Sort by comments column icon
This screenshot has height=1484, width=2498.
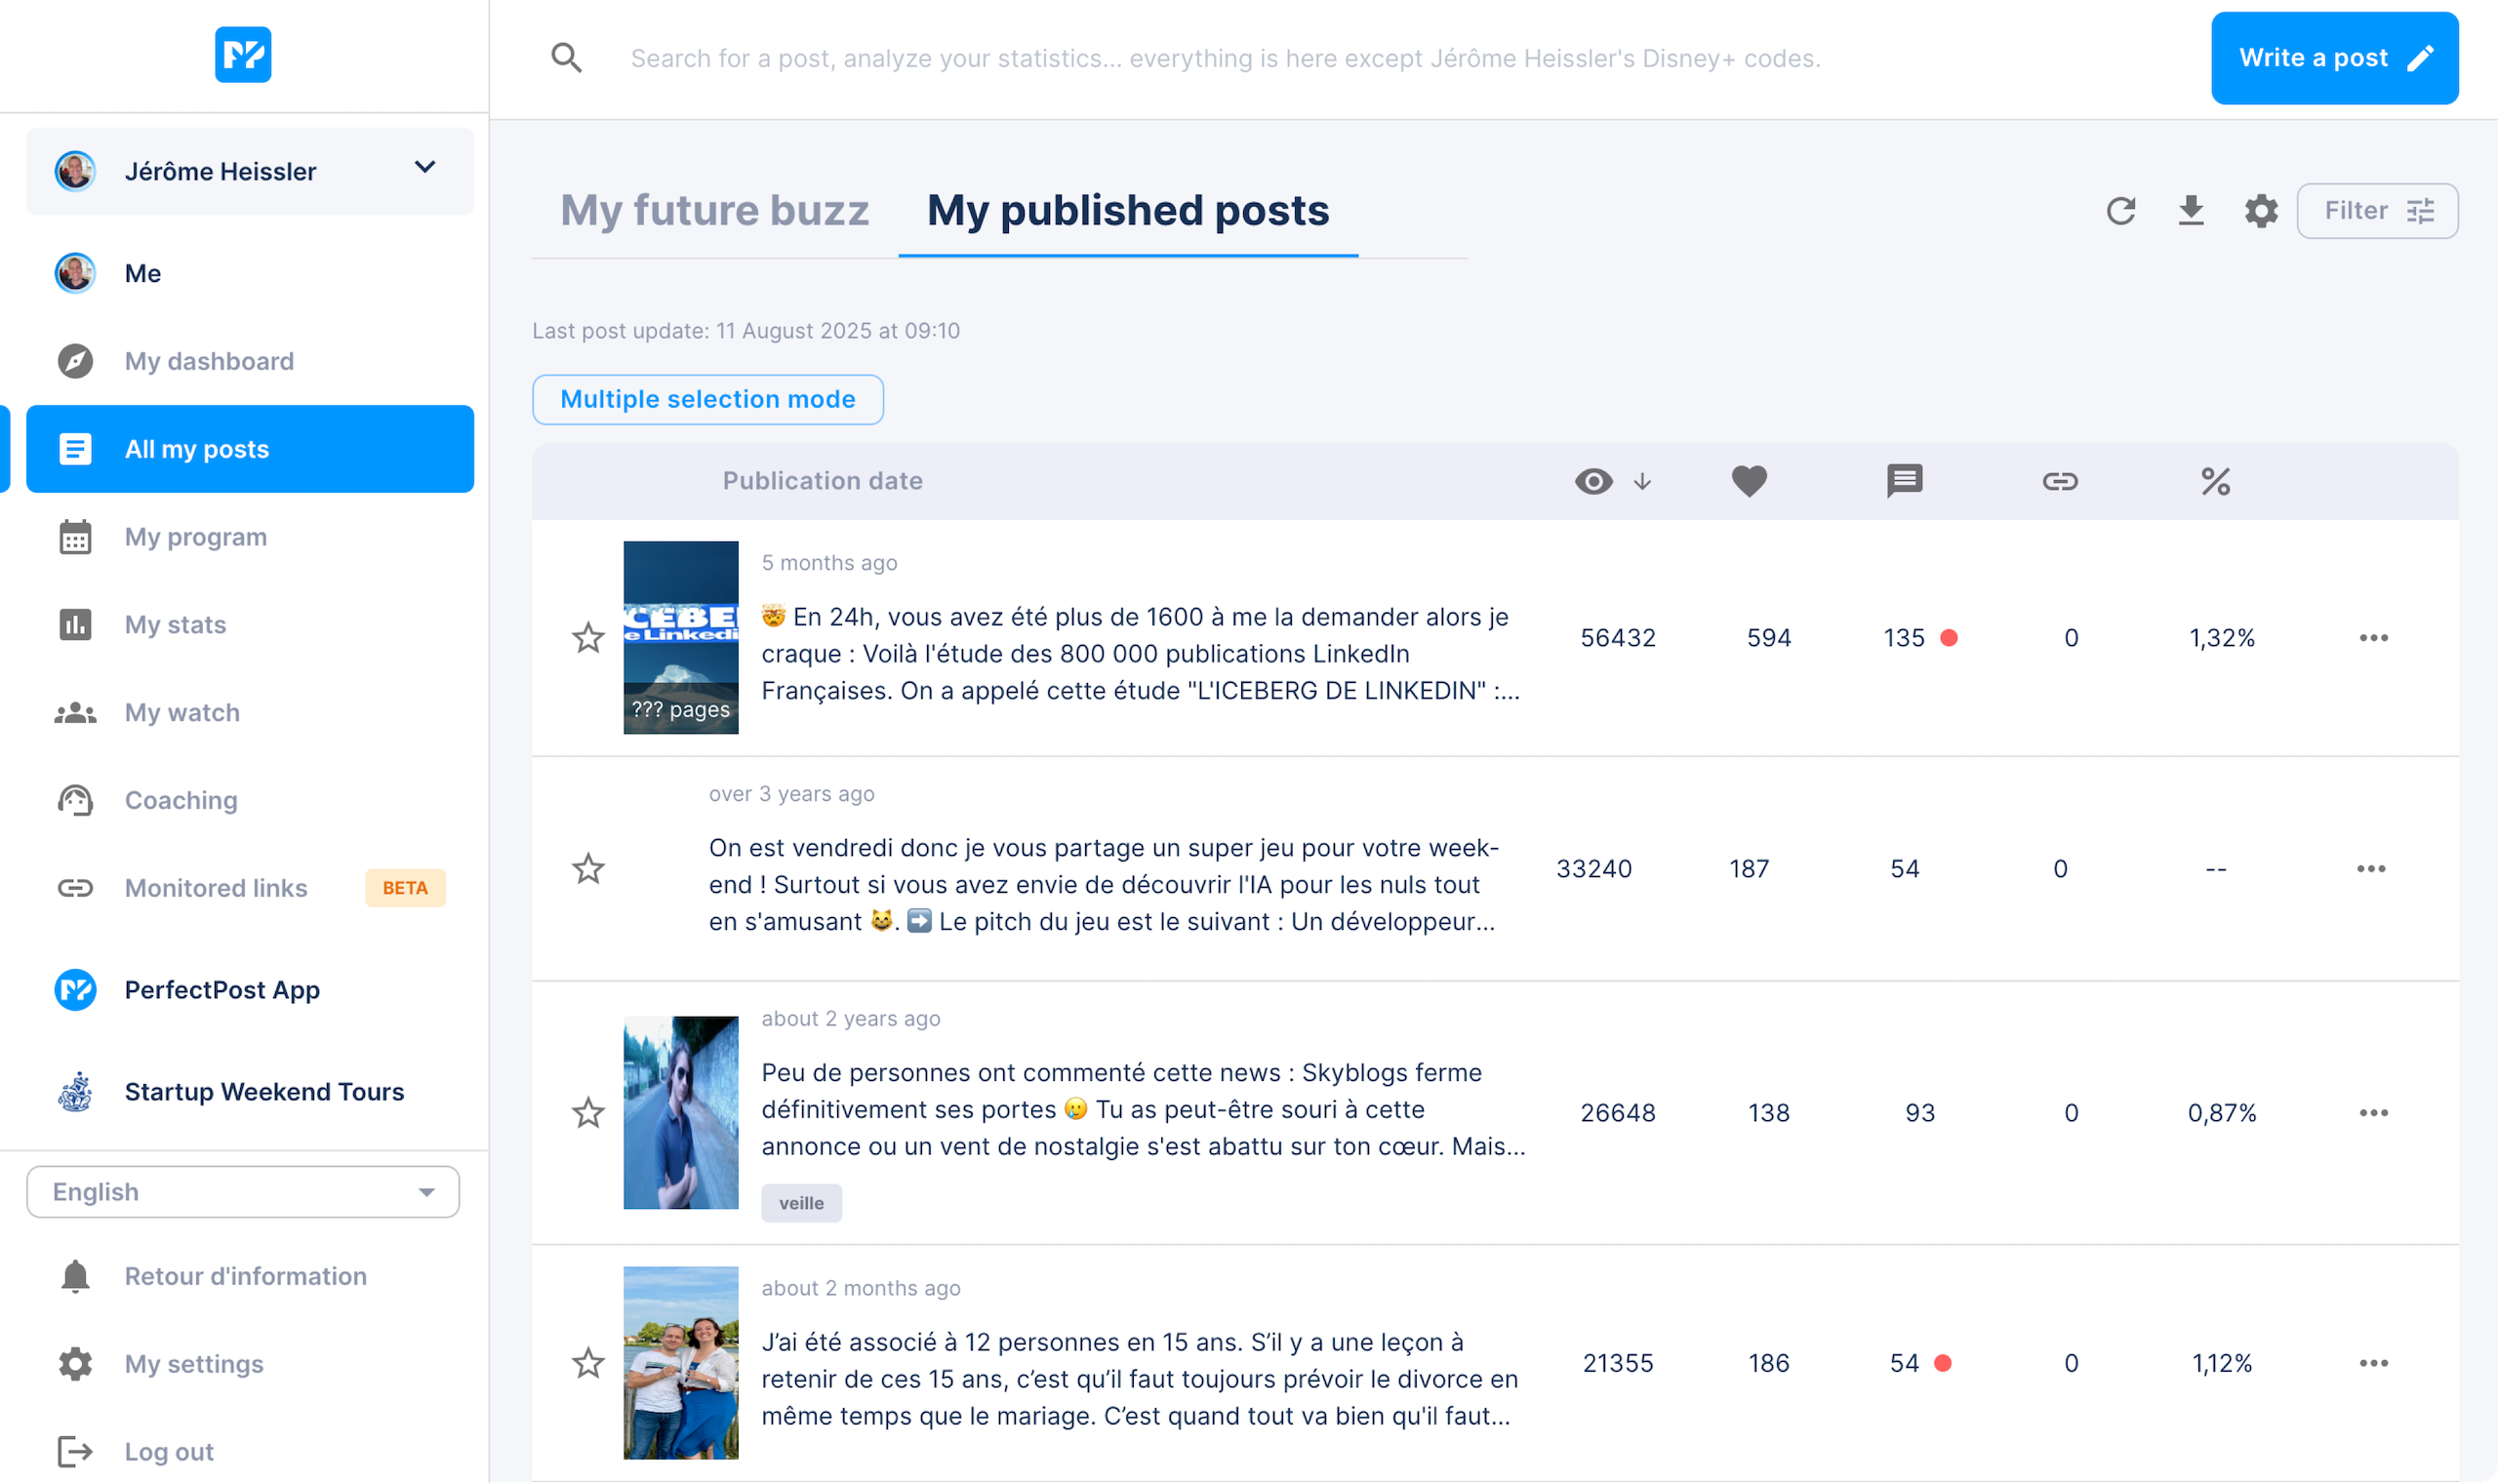(1904, 481)
